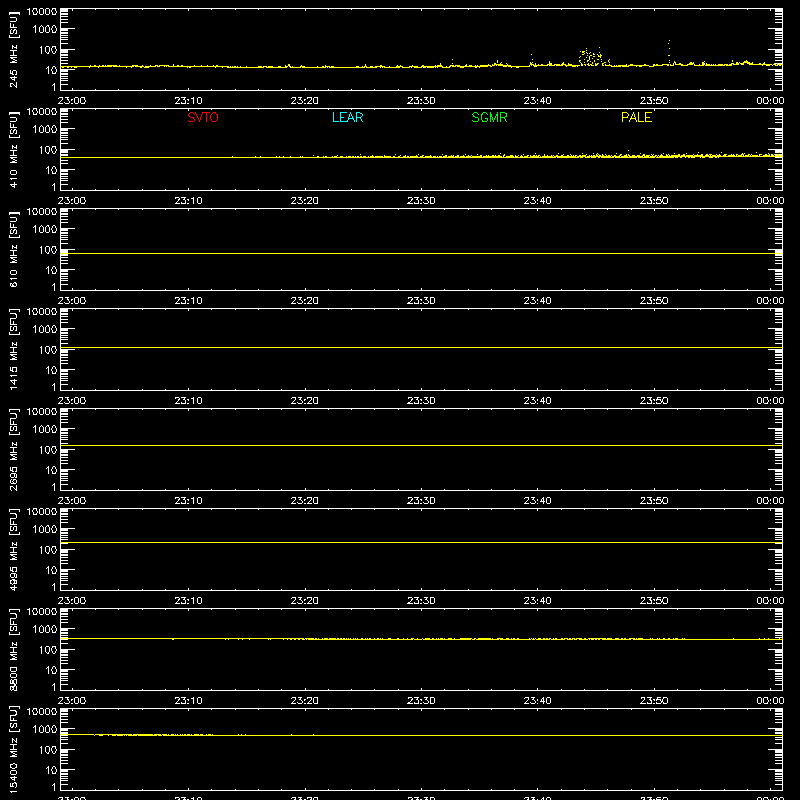The image size is (800, 800).
Task: Click the cyan LEAR station label
Action: pyautogui.click(x=347, y=117)
